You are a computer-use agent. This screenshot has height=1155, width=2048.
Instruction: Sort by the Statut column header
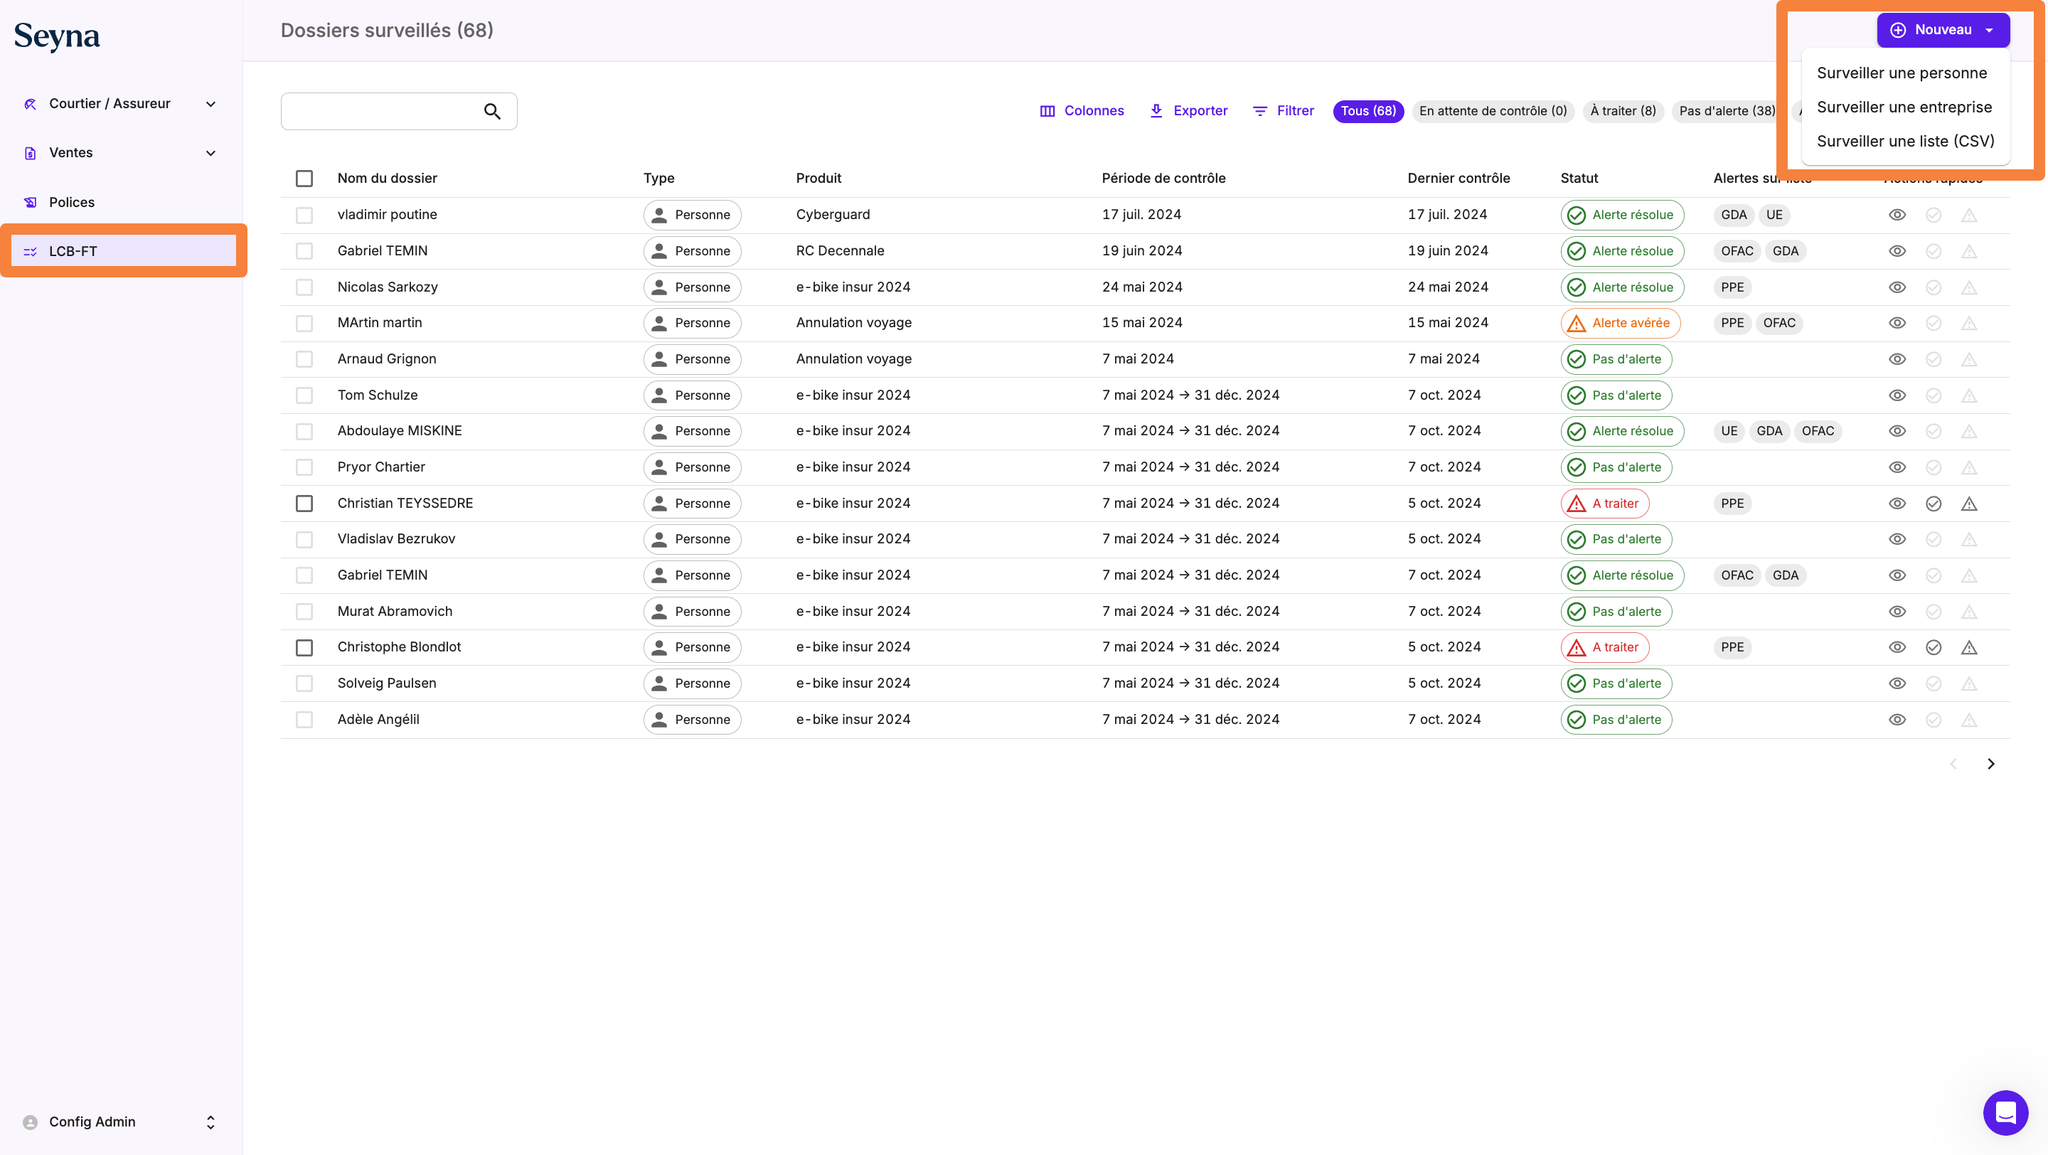[1579, 178]
